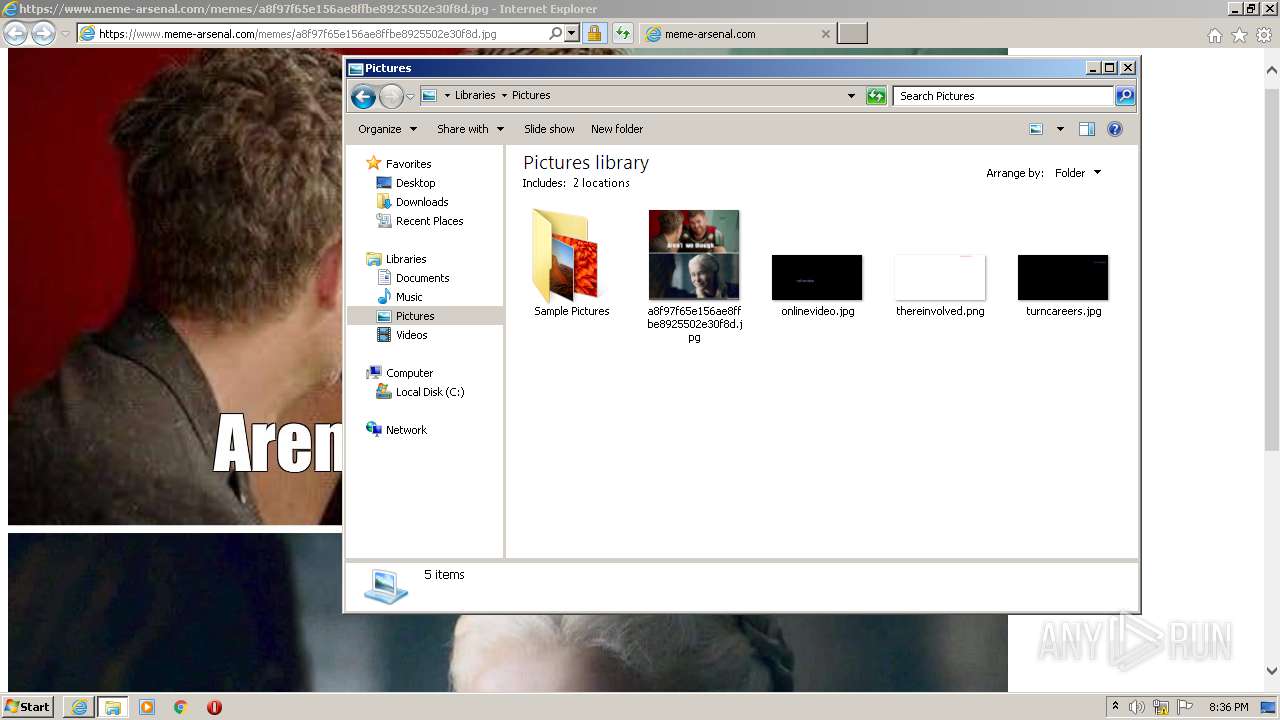Click the Libraries breadcrumb in address bar
1280x720 pixels.
475,96
